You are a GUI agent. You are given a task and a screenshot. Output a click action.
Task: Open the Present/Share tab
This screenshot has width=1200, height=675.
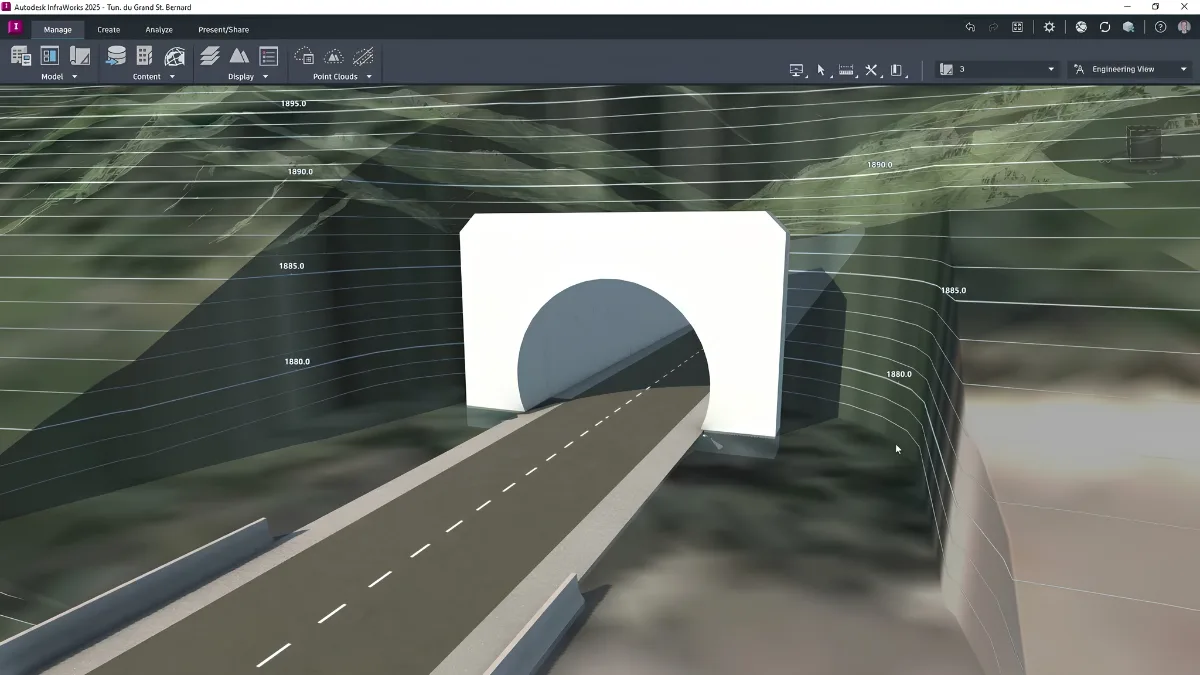pyautogui.click(x=224, y=30)
